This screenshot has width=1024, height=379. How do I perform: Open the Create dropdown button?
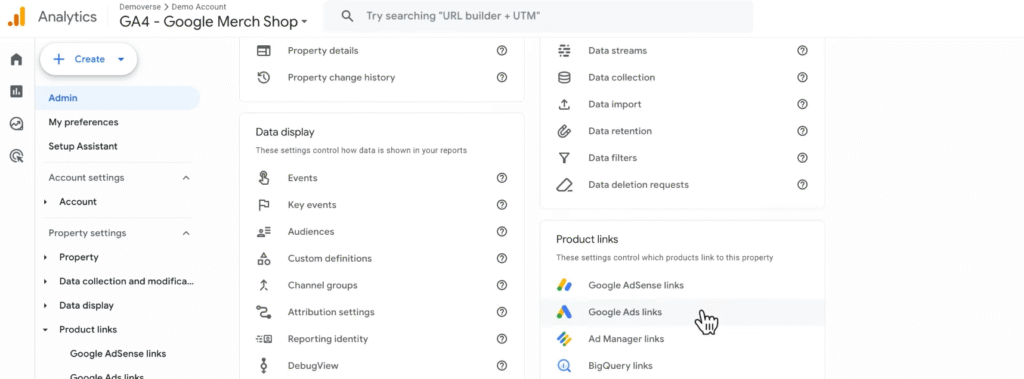88,59
